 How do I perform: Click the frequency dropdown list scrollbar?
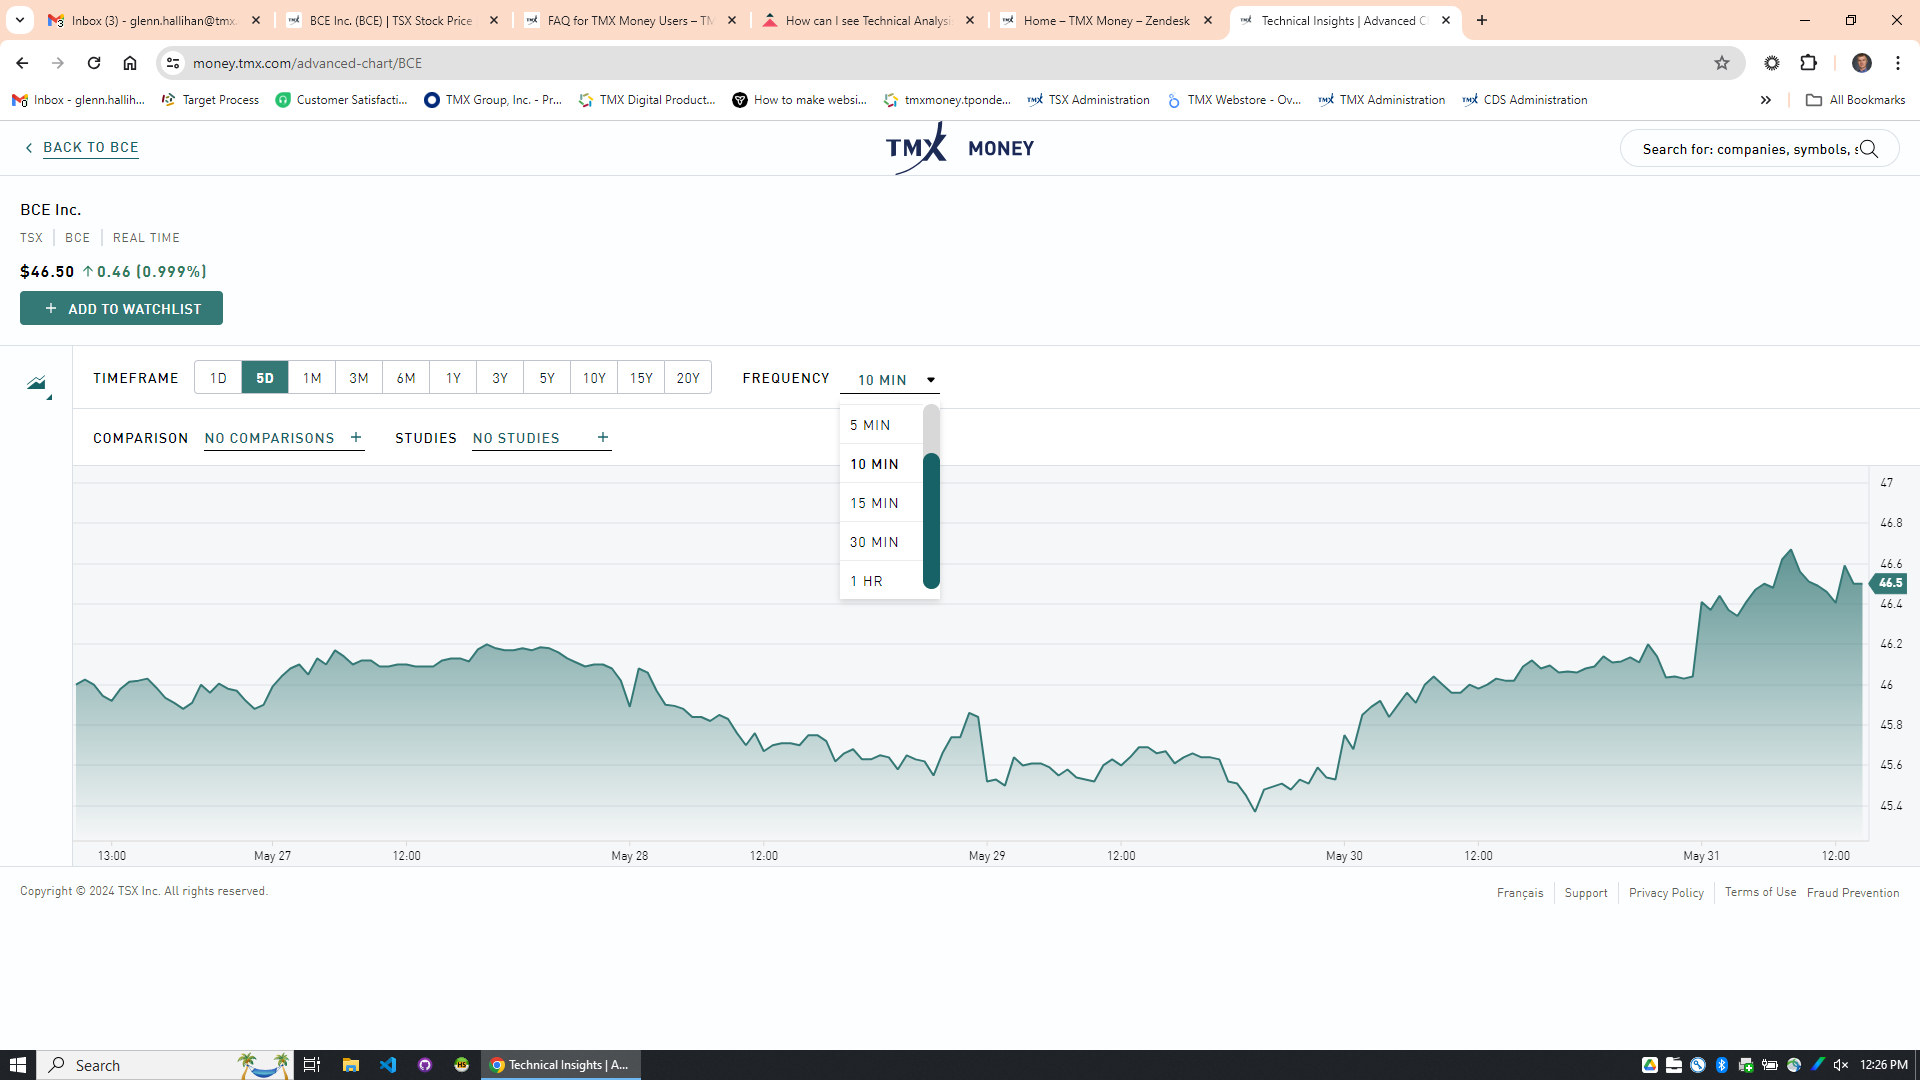click(931, 520)
